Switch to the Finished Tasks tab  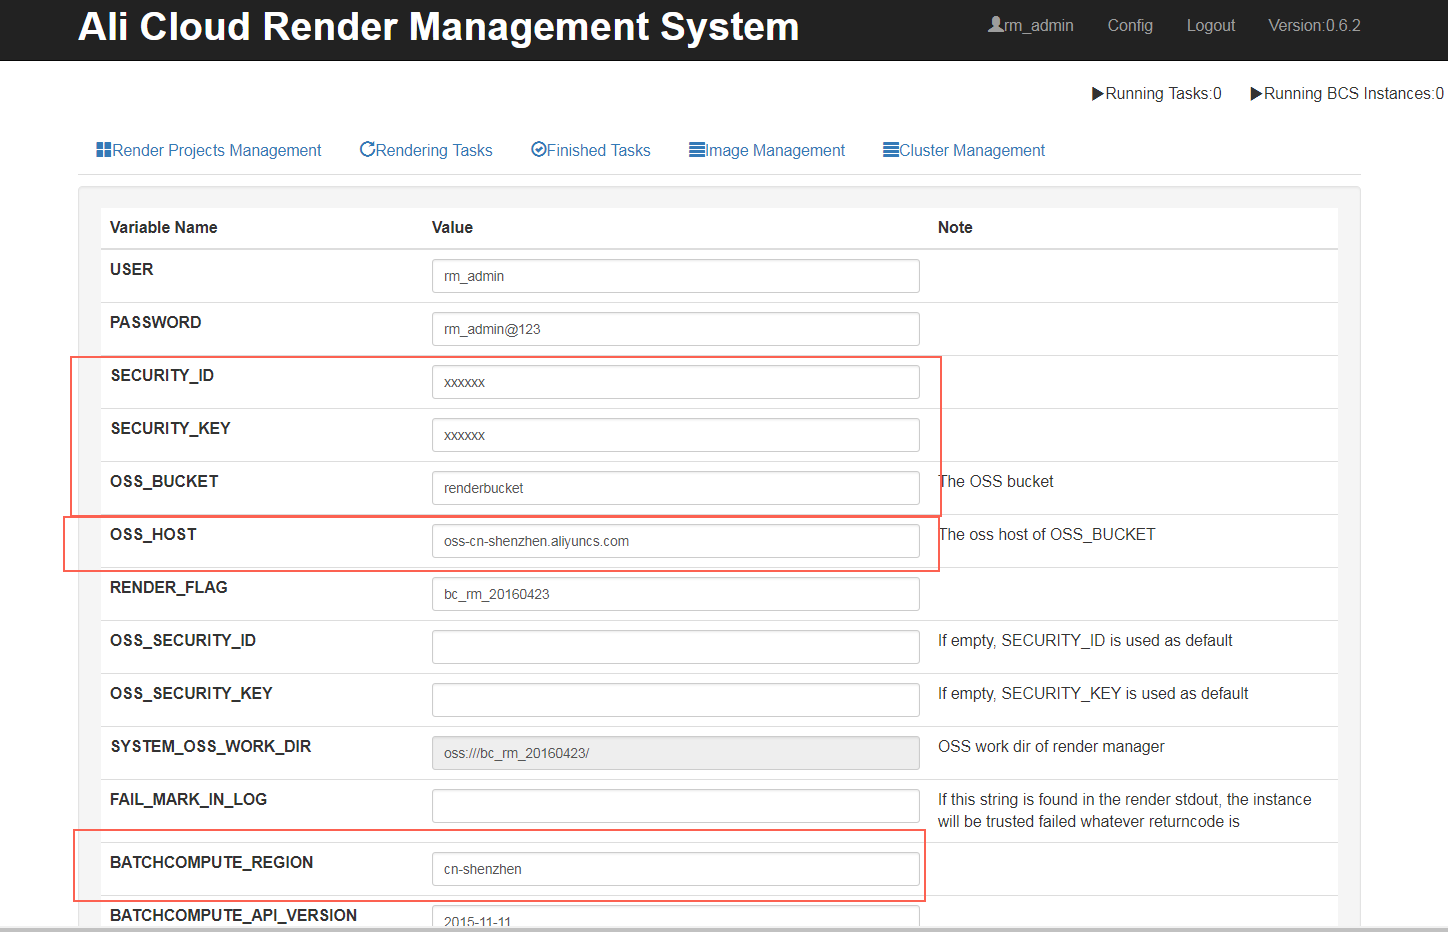click(x=598, y=151)
